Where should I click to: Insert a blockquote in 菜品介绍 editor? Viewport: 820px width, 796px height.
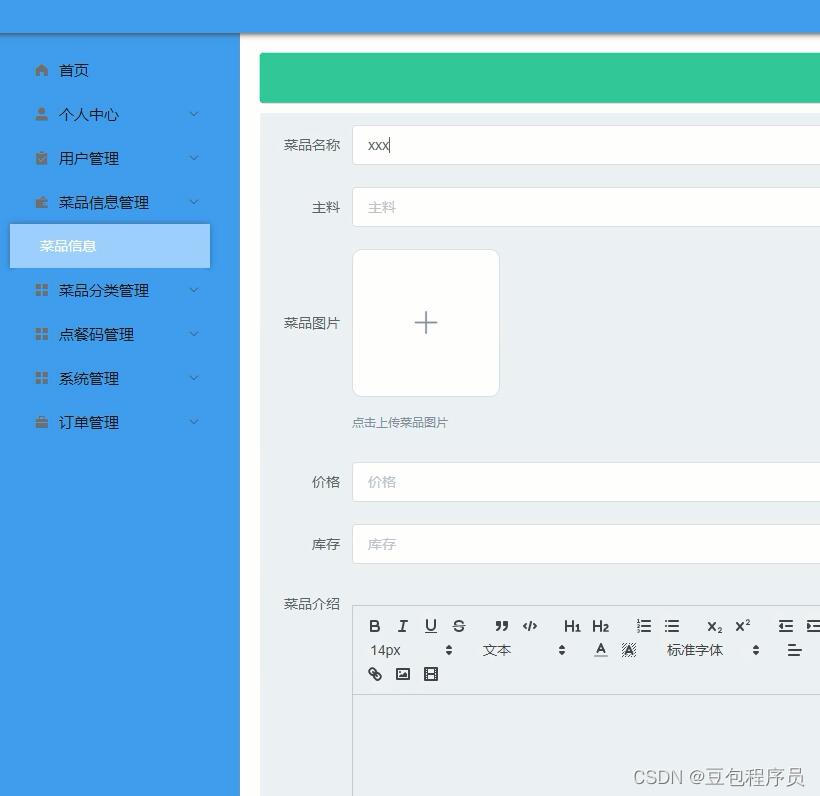[501, 626]
